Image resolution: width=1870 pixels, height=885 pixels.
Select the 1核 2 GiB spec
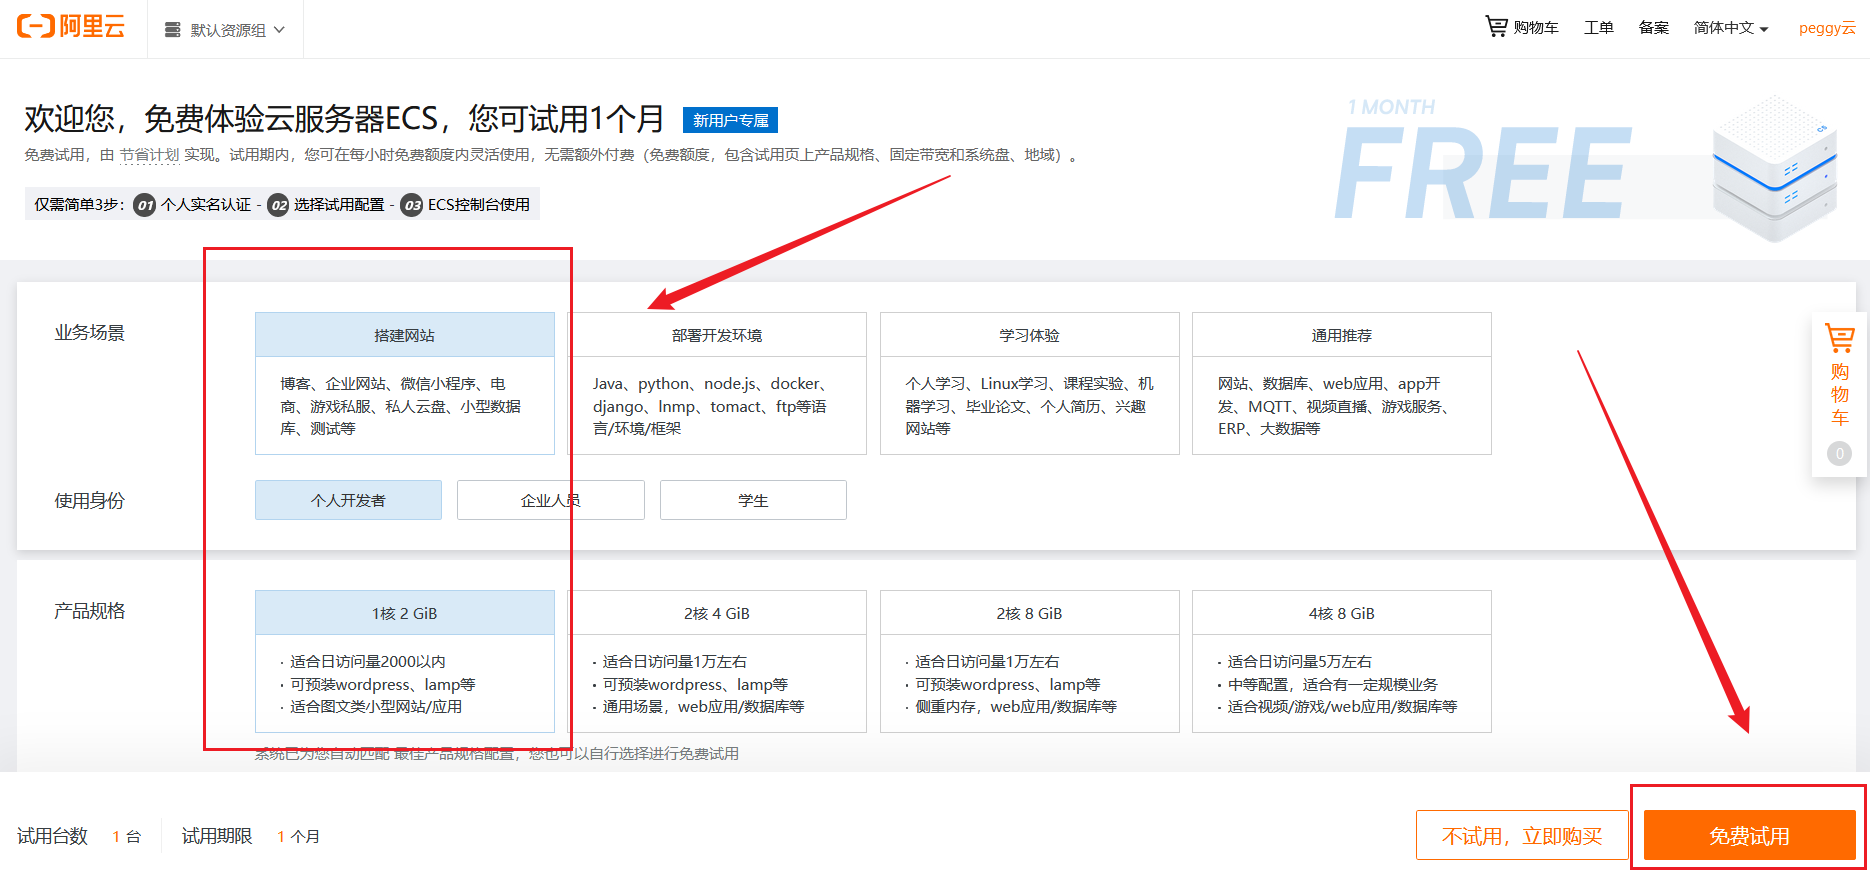405,661
